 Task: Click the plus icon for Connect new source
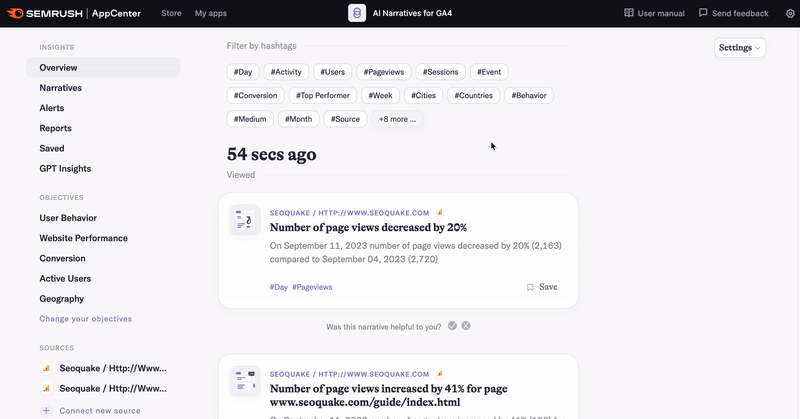46,410
